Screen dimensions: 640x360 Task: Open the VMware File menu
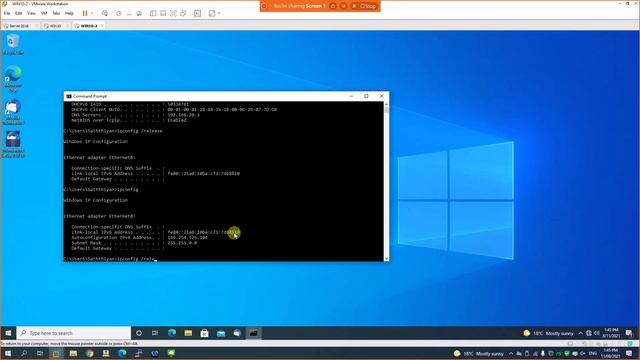tap(7, 13)
